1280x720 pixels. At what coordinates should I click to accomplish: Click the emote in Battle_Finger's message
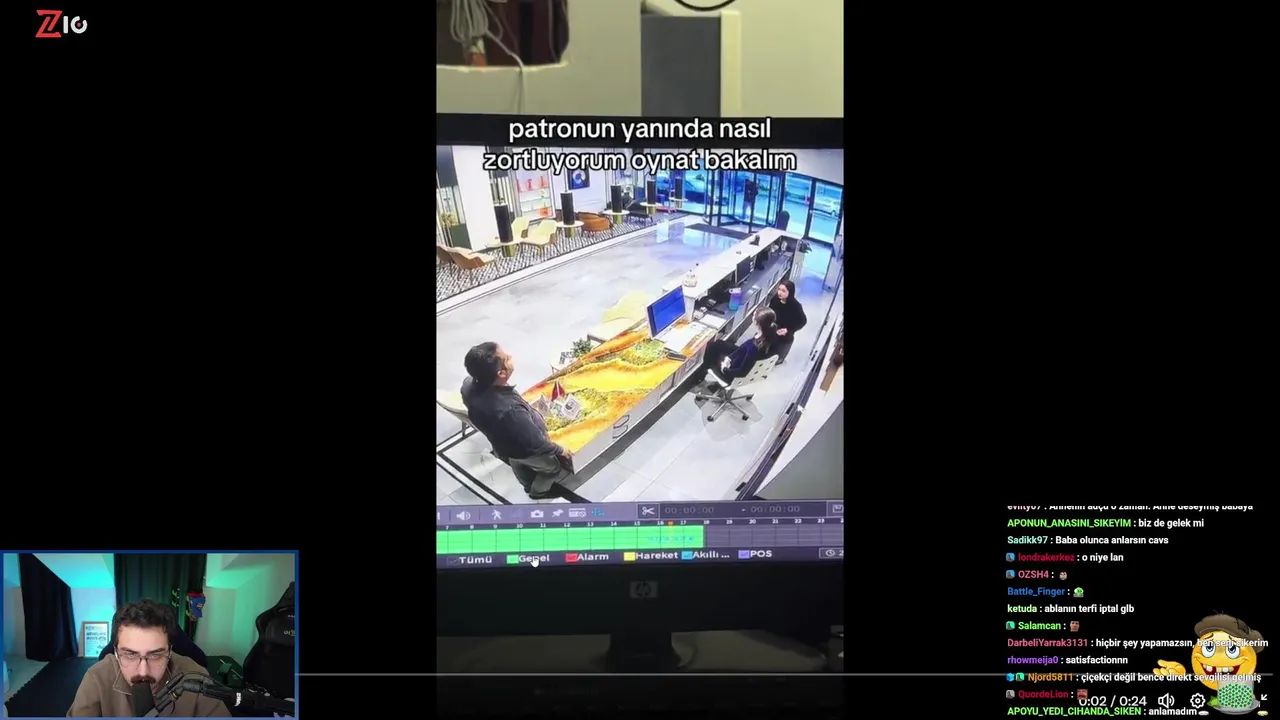point(1078,592)
